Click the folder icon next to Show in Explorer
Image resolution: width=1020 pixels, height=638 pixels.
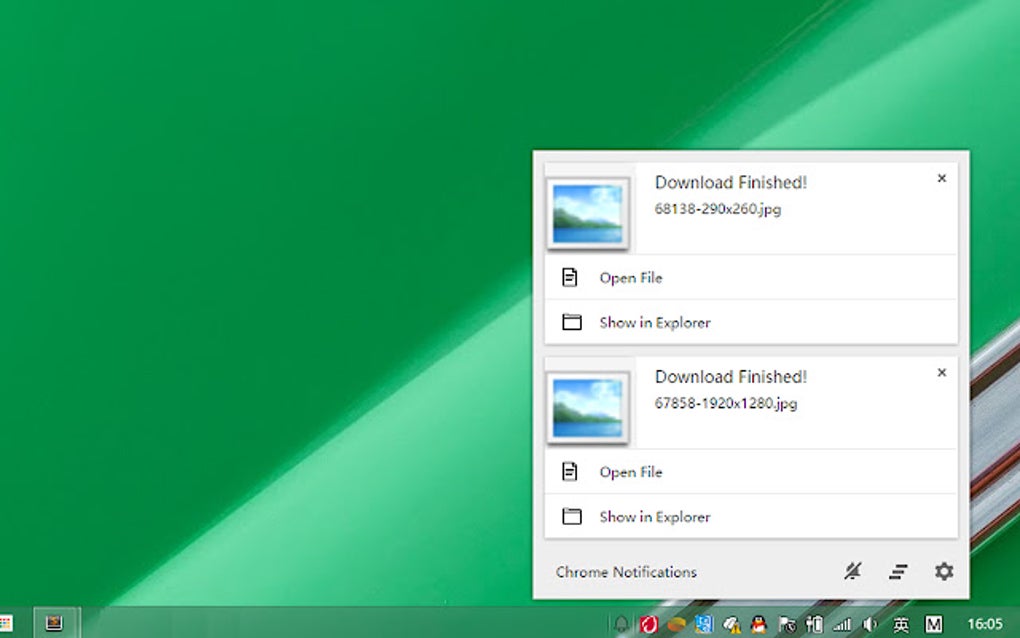571,322
